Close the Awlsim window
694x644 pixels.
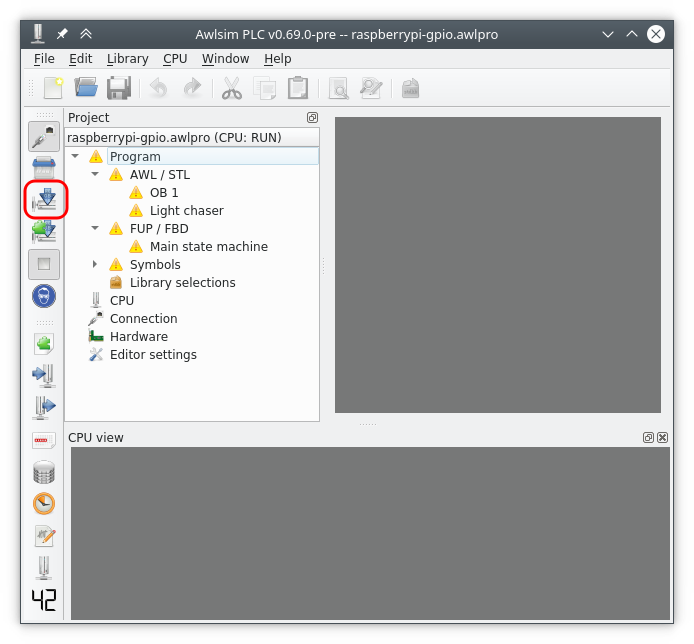tap(656, 34)
